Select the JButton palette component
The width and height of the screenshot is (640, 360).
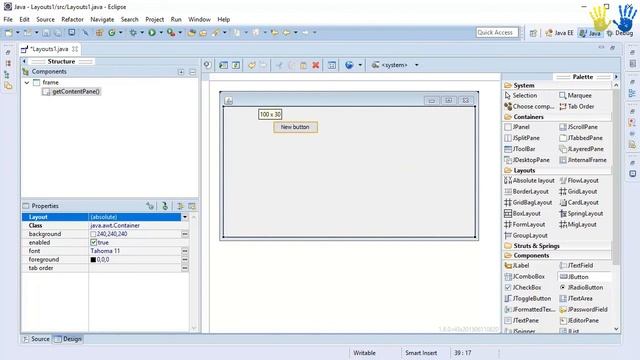click(574, 276)
